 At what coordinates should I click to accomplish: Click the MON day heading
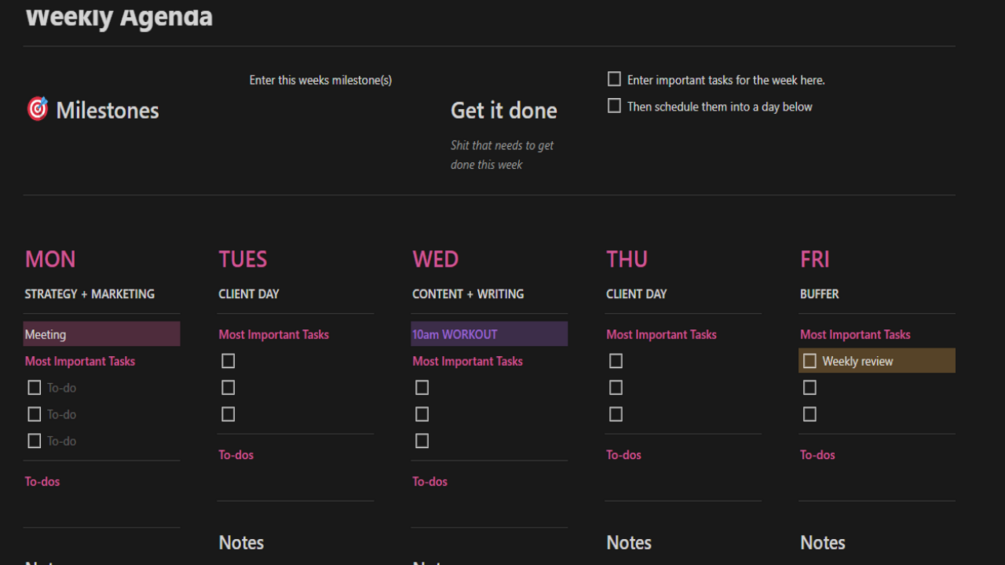[50, 259]
